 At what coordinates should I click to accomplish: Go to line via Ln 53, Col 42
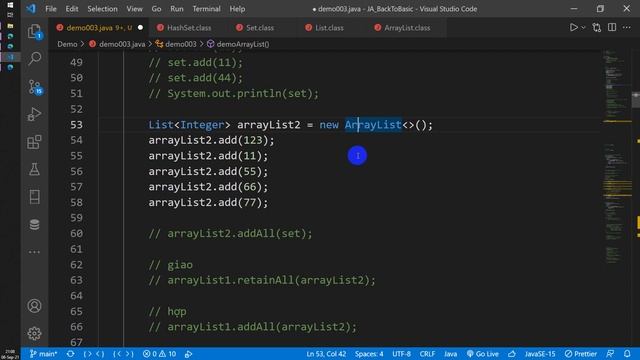pyautogui.click(x=326, y=354)
